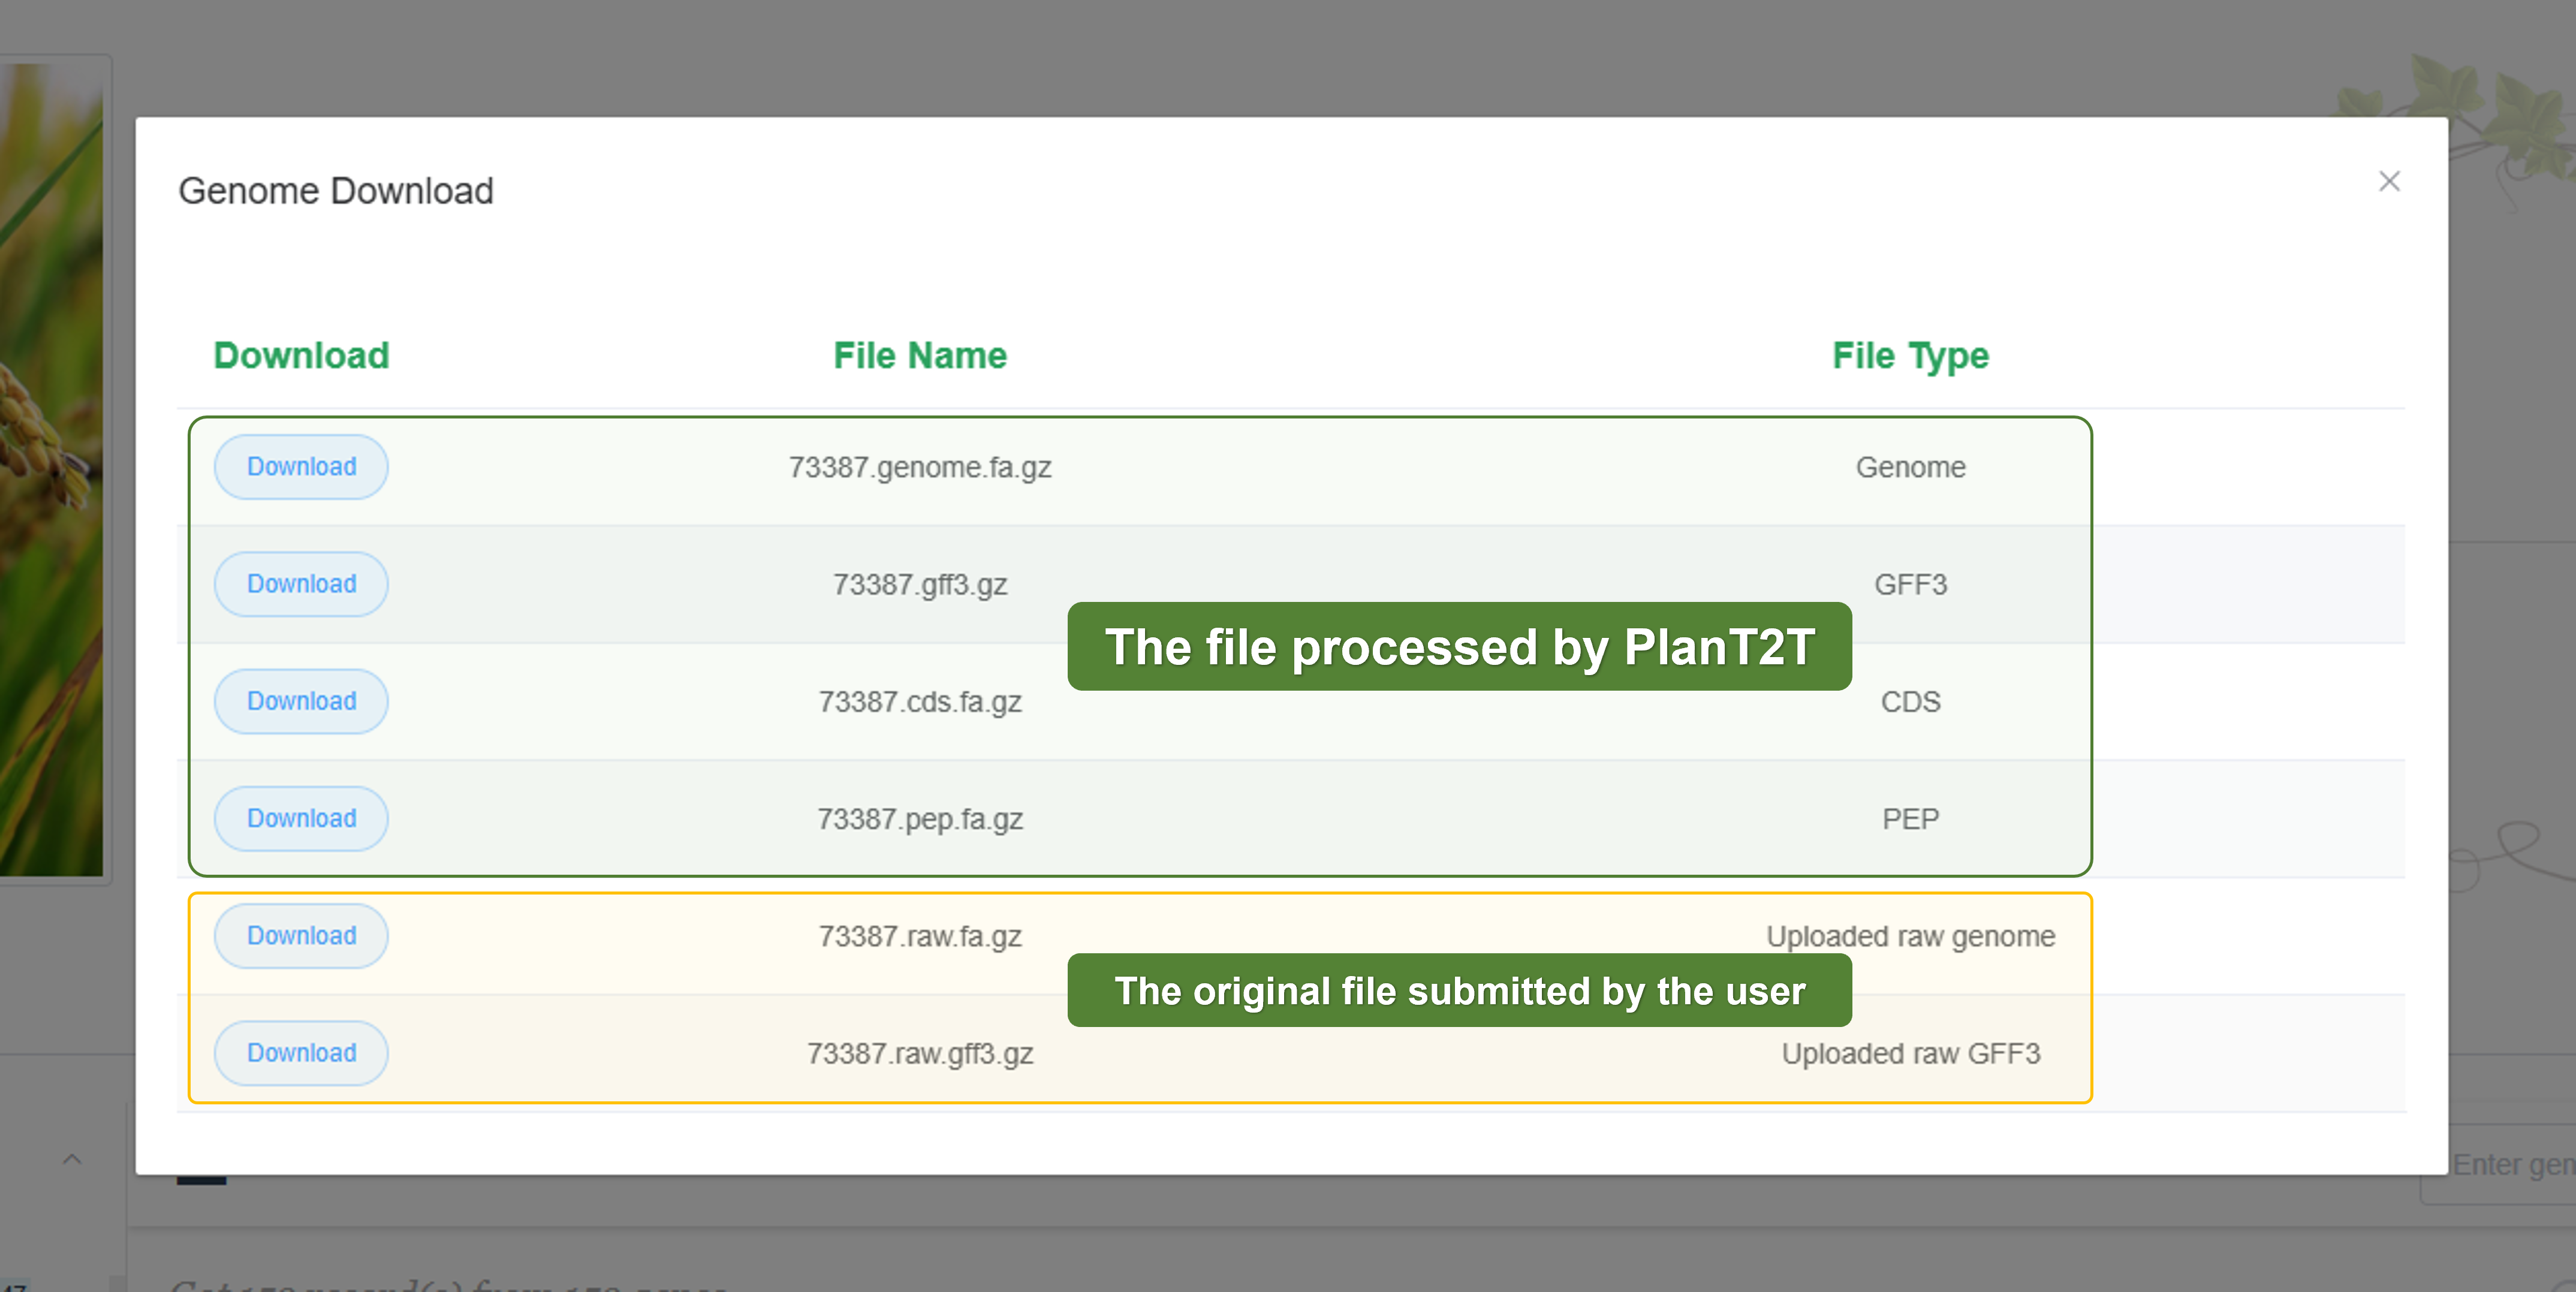Click the 'PEP' file type cell
Image resolution: width=2576 pixels, height=1292 pixels.
[x=1910, y=819]
